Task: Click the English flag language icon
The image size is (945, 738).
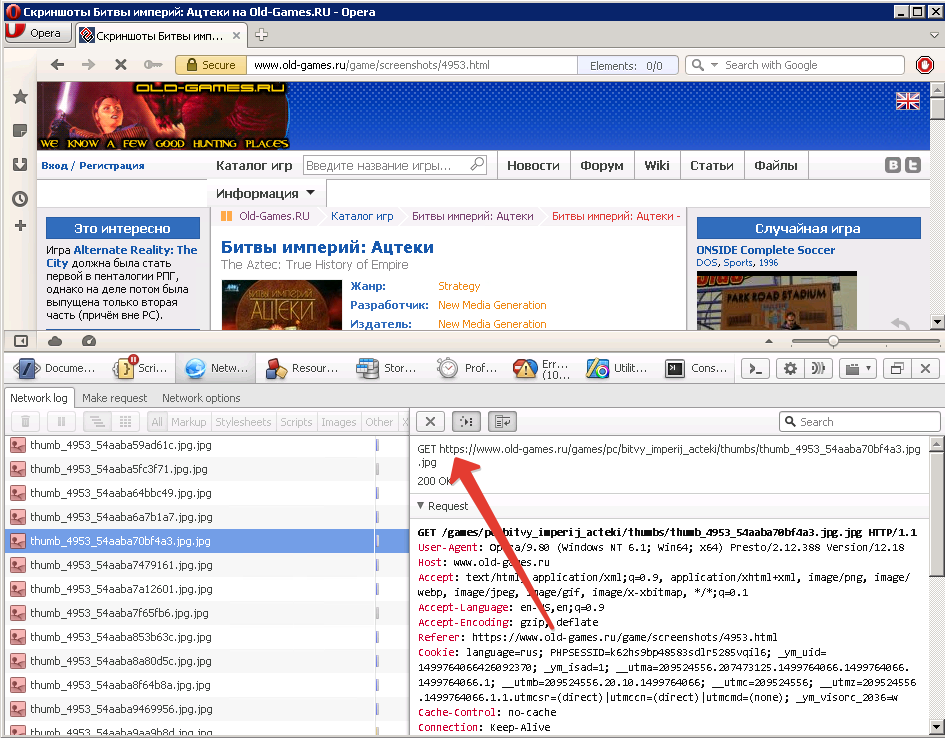Action: pyautogui.click(x=907, y=100)
